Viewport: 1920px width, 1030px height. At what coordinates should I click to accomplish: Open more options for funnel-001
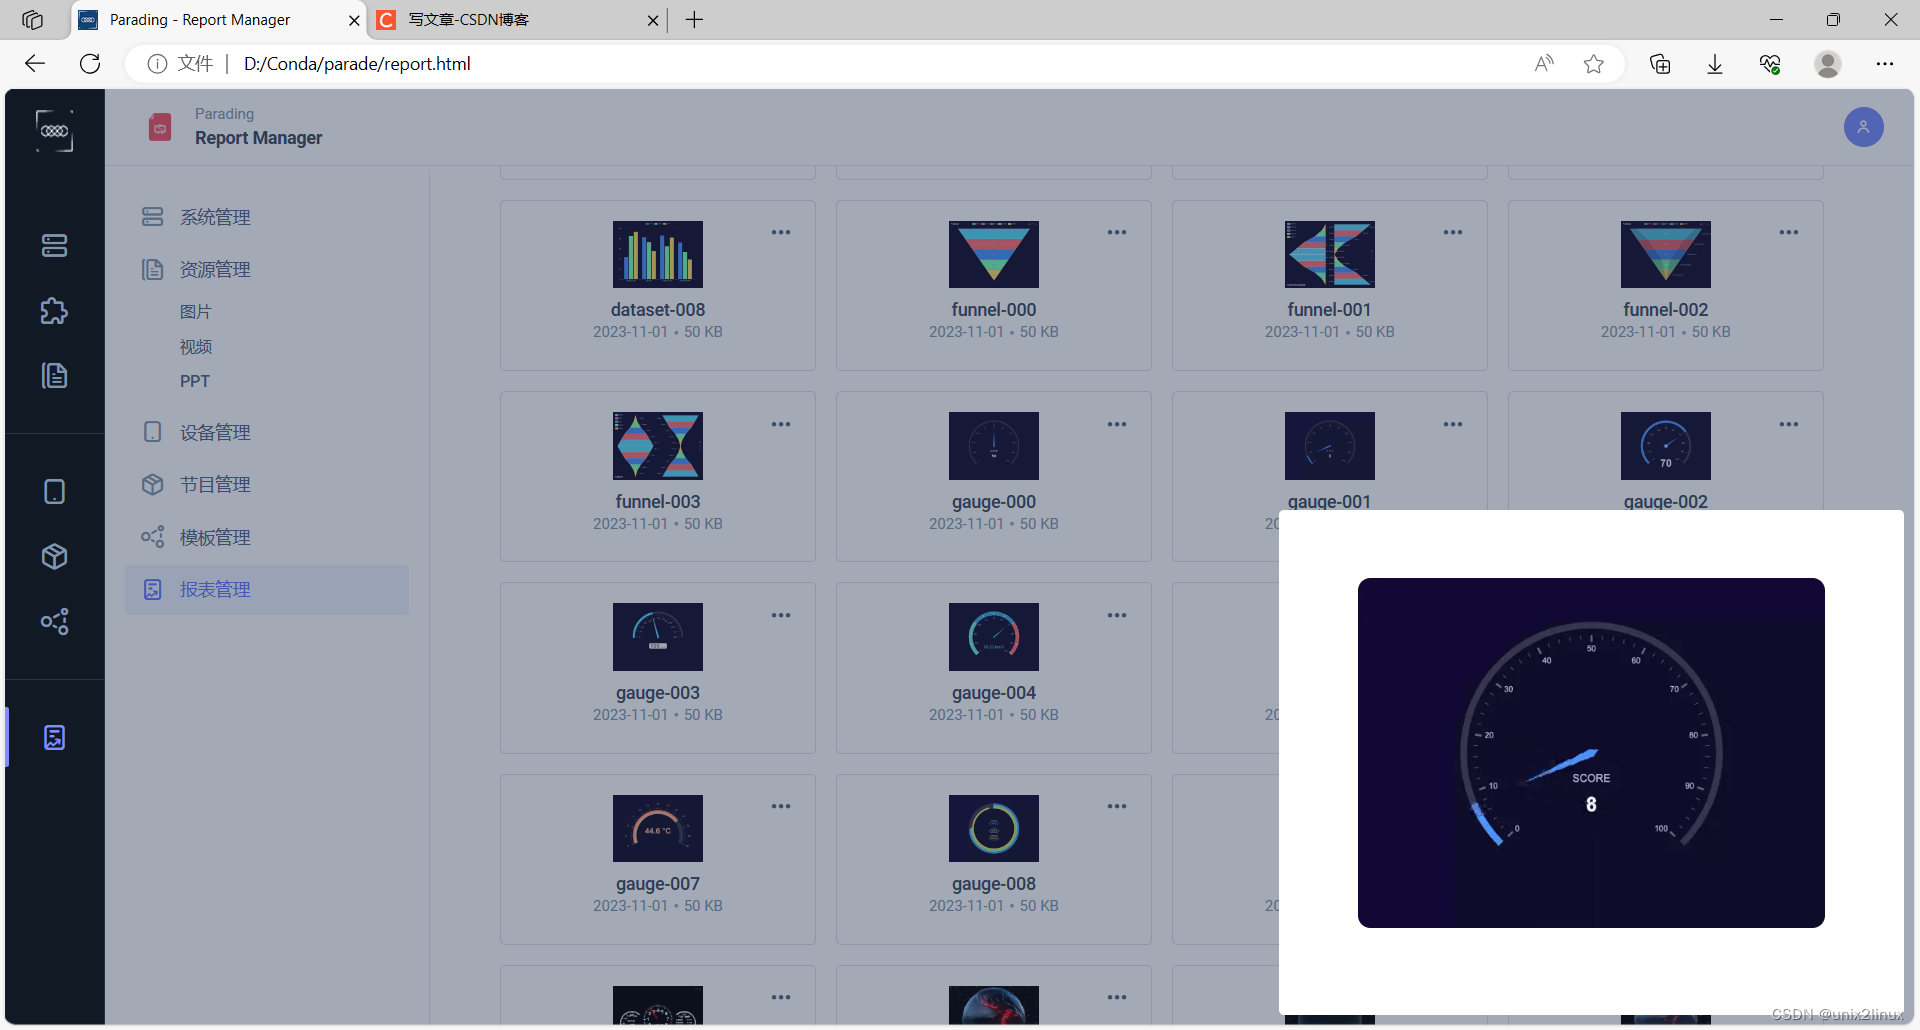coord(1453,232)
